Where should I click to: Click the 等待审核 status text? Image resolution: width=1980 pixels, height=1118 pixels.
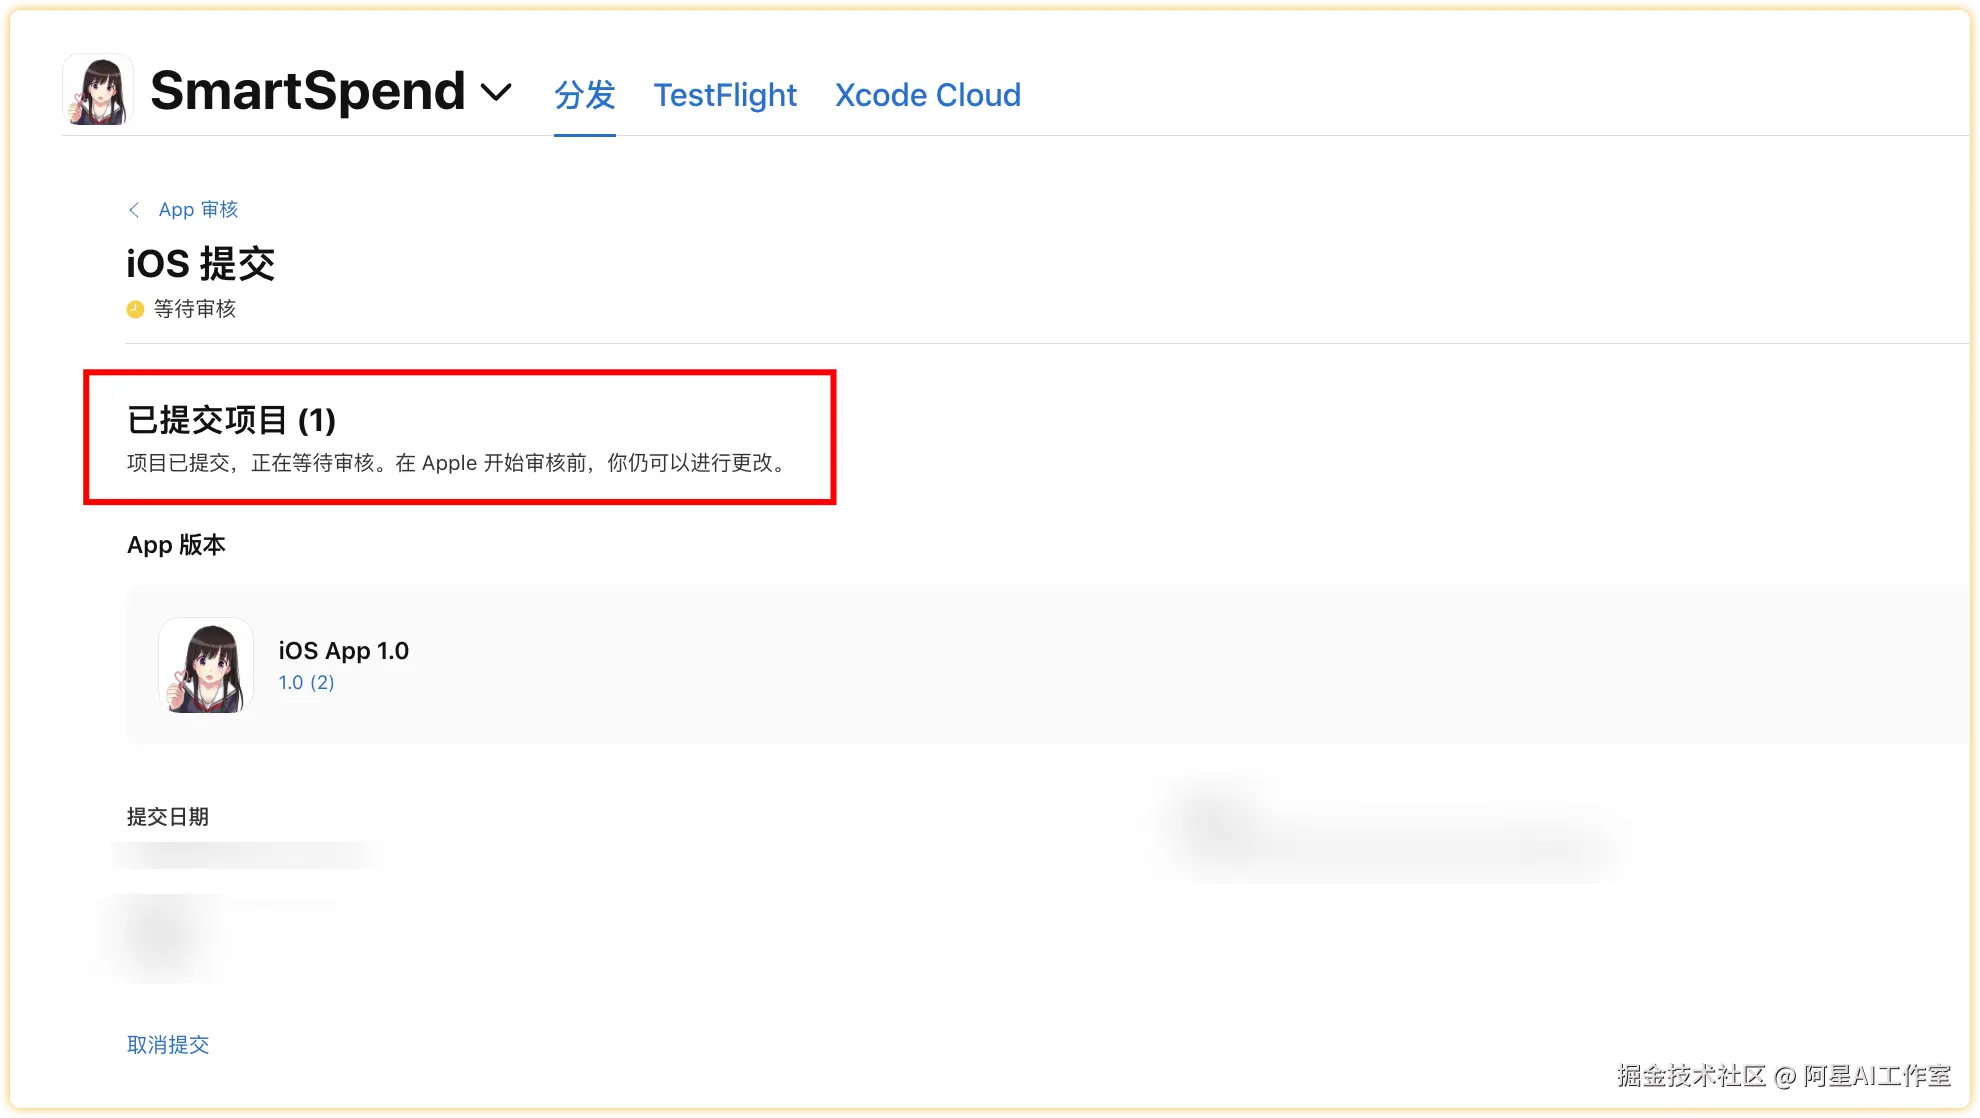click(195, 309)
